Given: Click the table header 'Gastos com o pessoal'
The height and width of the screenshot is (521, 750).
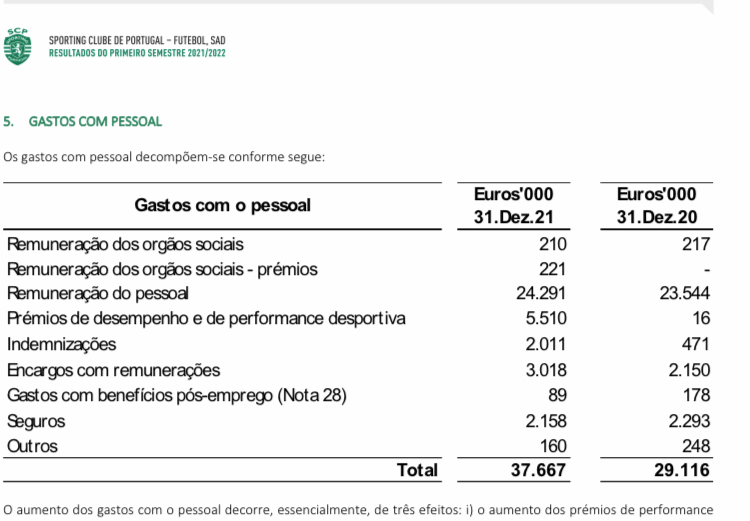Looking at the screenshot, I should [x=222, y=205].
